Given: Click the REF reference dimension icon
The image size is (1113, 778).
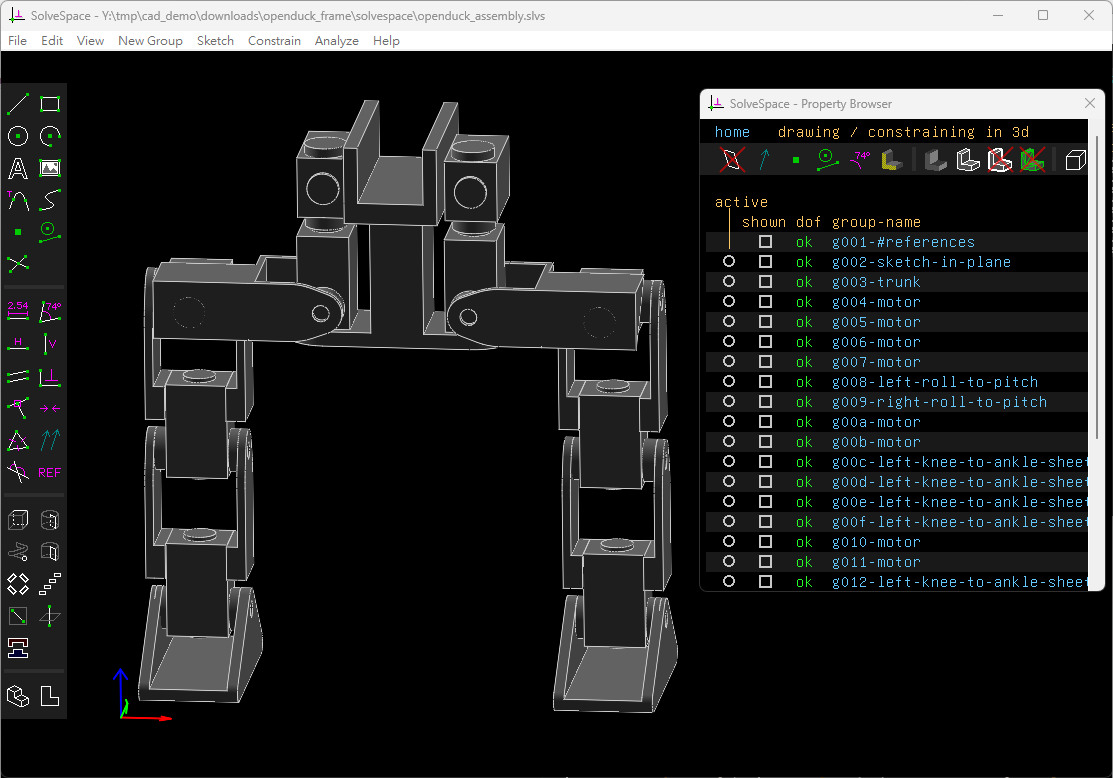Looking at the screenshot, I should point(50,472).
